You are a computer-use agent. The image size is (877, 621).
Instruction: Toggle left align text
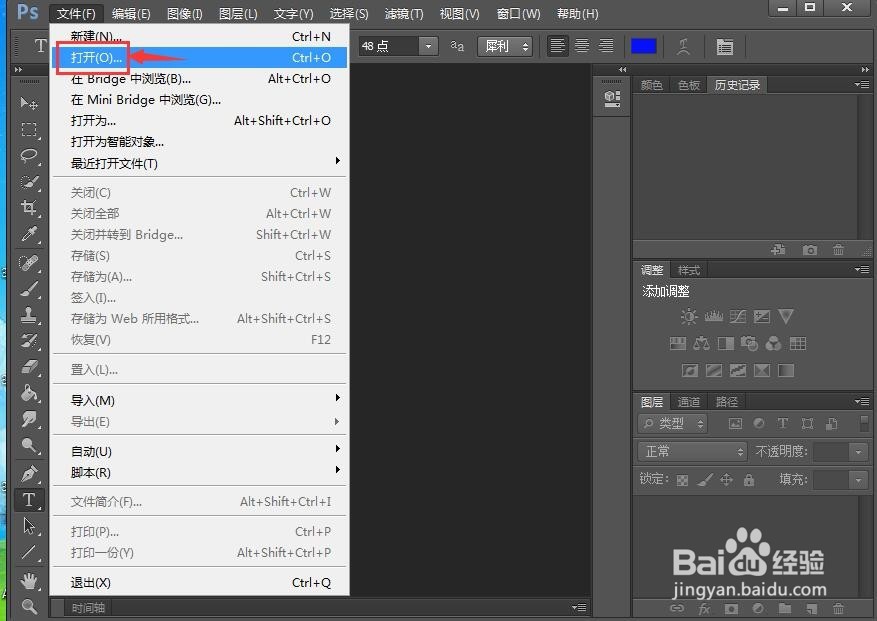click(557, 46)
